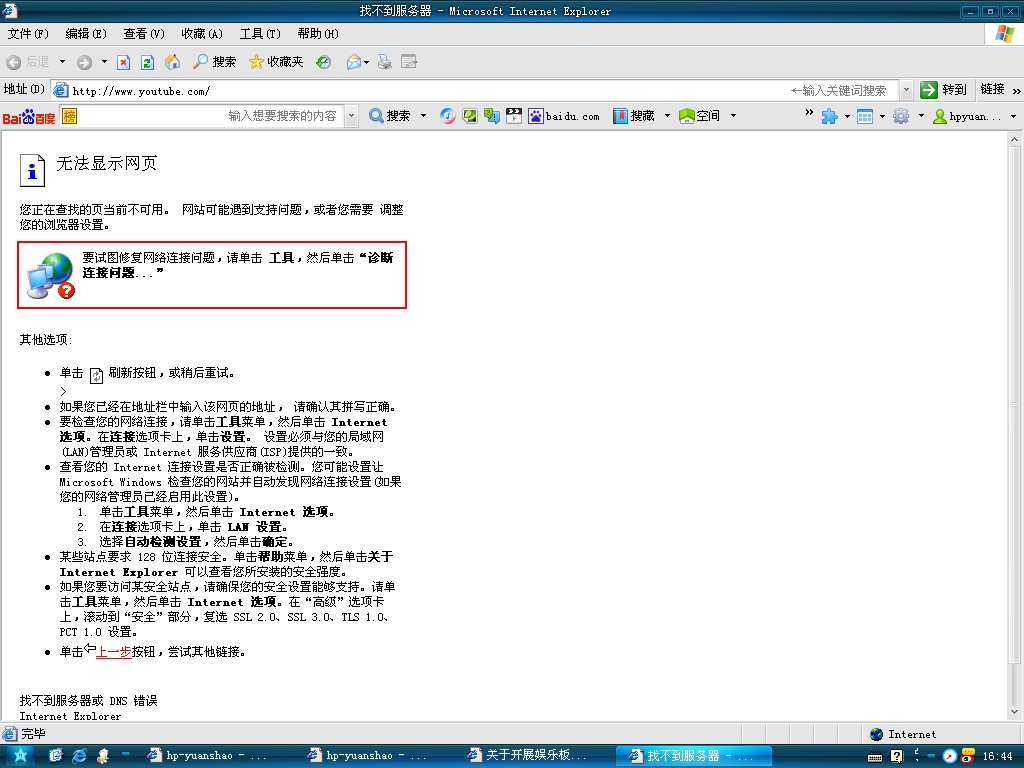
Task: Open the Favorites star (收藏夹)
Action: pyautogui.click(x=276, y=62)
